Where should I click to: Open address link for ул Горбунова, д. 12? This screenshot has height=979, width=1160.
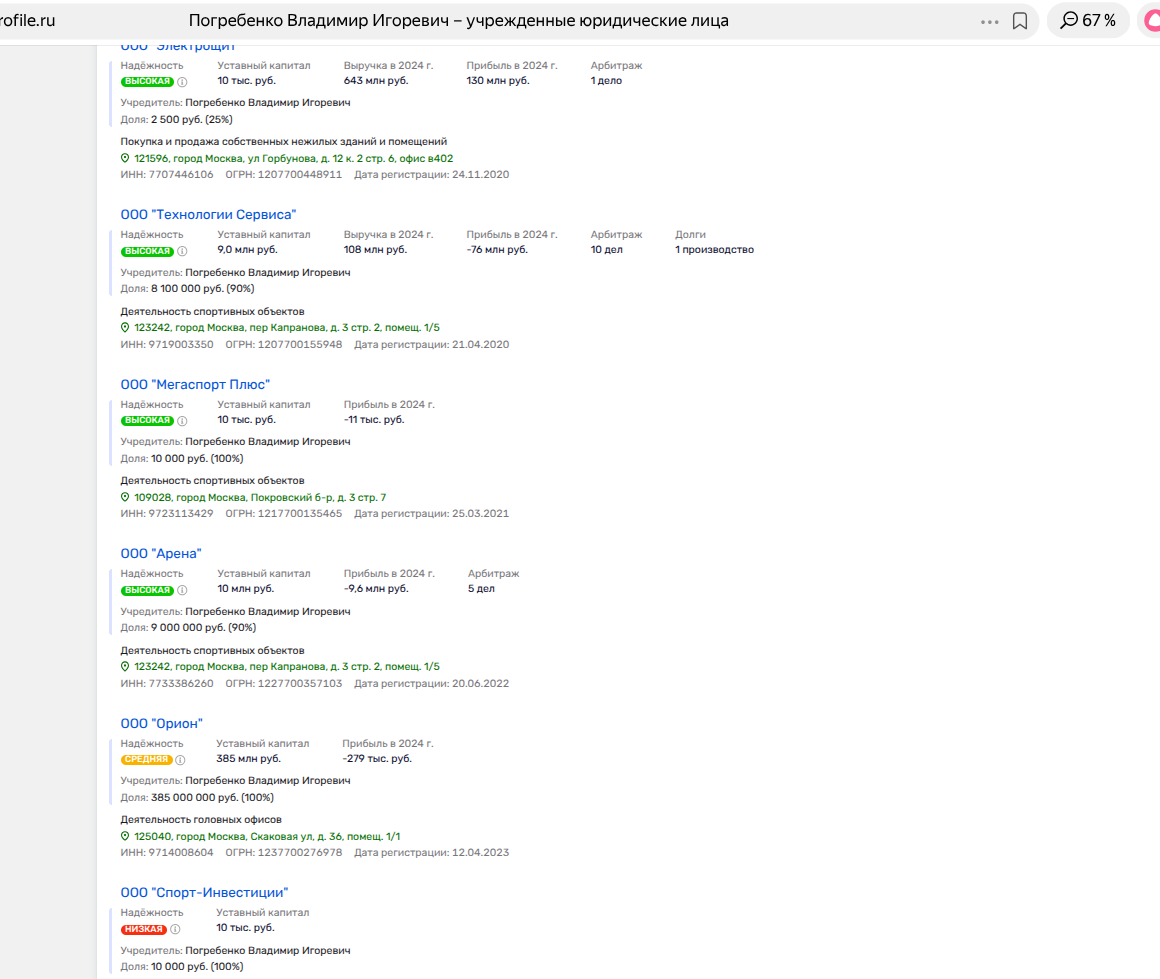[x=293, y=158]
